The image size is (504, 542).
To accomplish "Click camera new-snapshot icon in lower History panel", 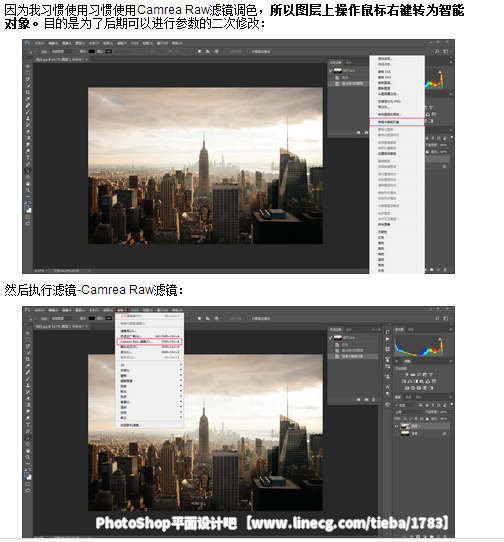I will tap(366, 399).
